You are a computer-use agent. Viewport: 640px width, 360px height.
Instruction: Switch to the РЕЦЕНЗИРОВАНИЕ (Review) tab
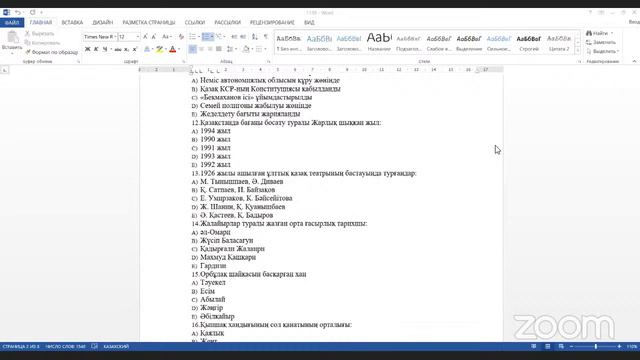coord(272,23)
